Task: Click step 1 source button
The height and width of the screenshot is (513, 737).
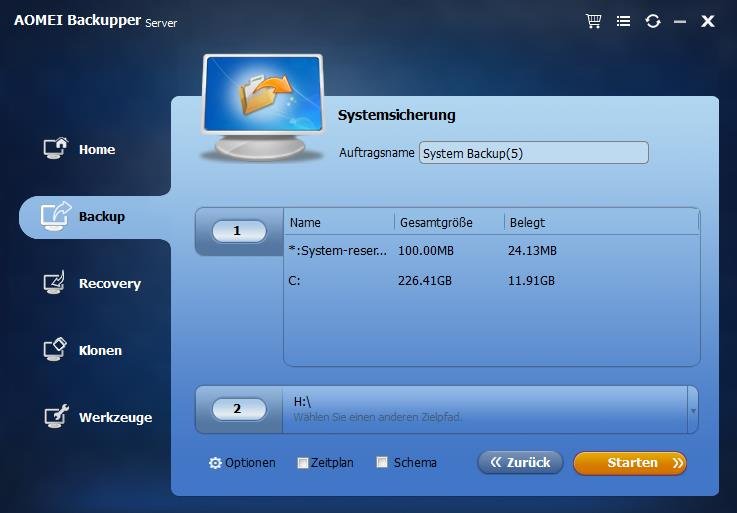Action: 239,231
